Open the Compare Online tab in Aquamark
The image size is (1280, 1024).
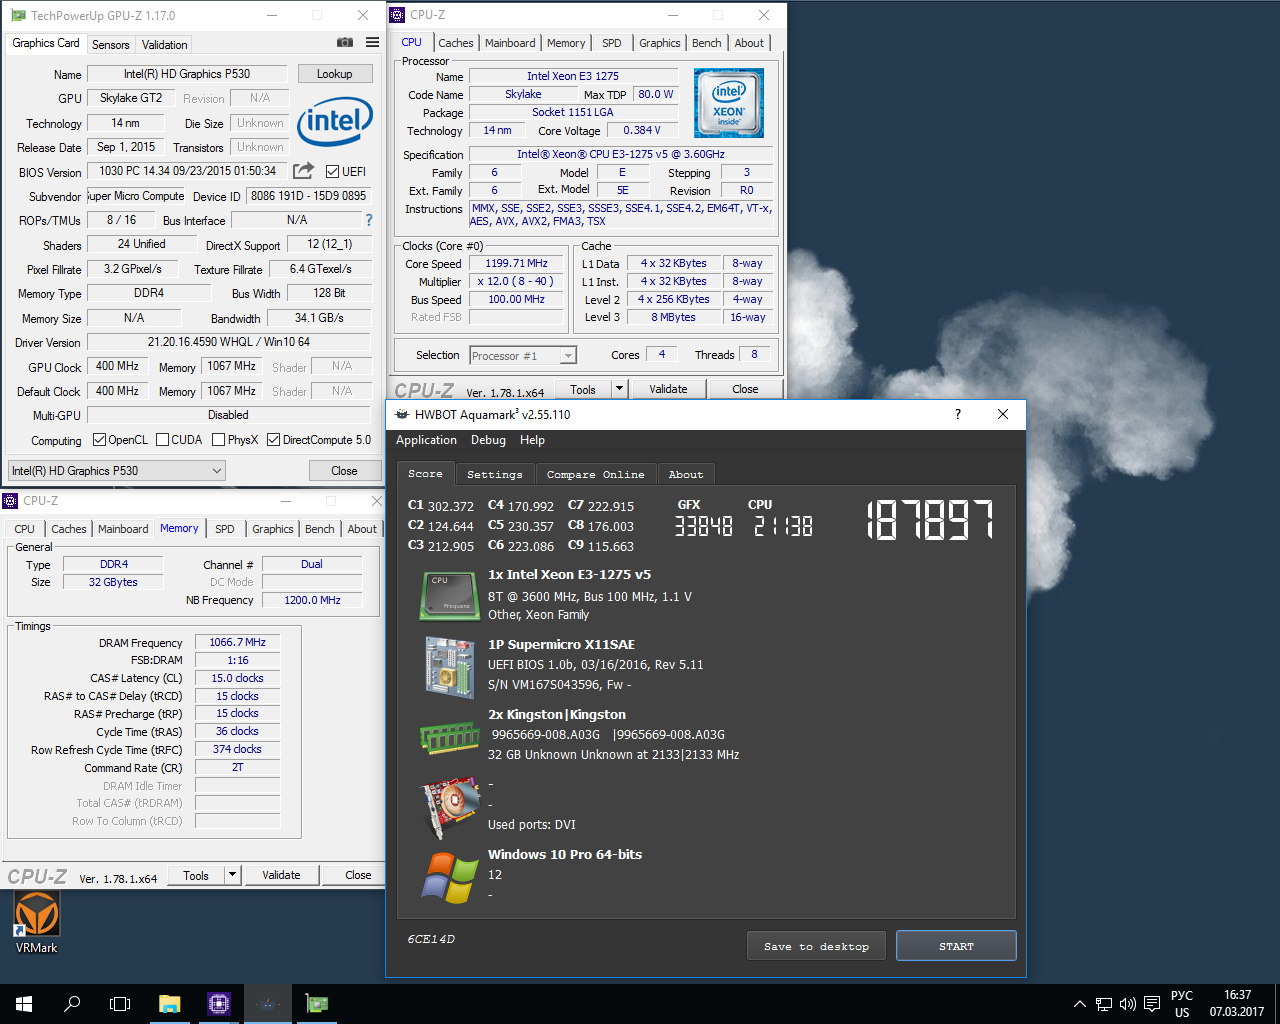coord(596,474)
